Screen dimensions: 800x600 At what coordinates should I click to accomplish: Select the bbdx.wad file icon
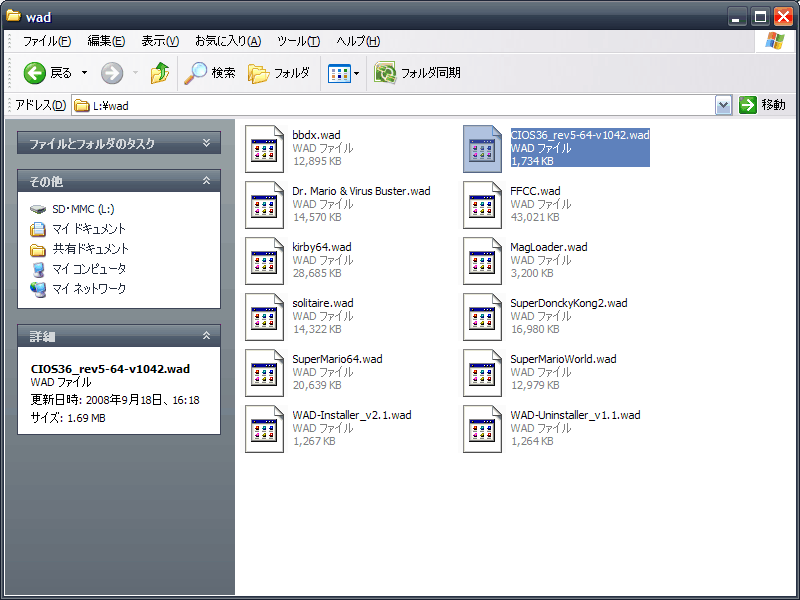(264, 149)
